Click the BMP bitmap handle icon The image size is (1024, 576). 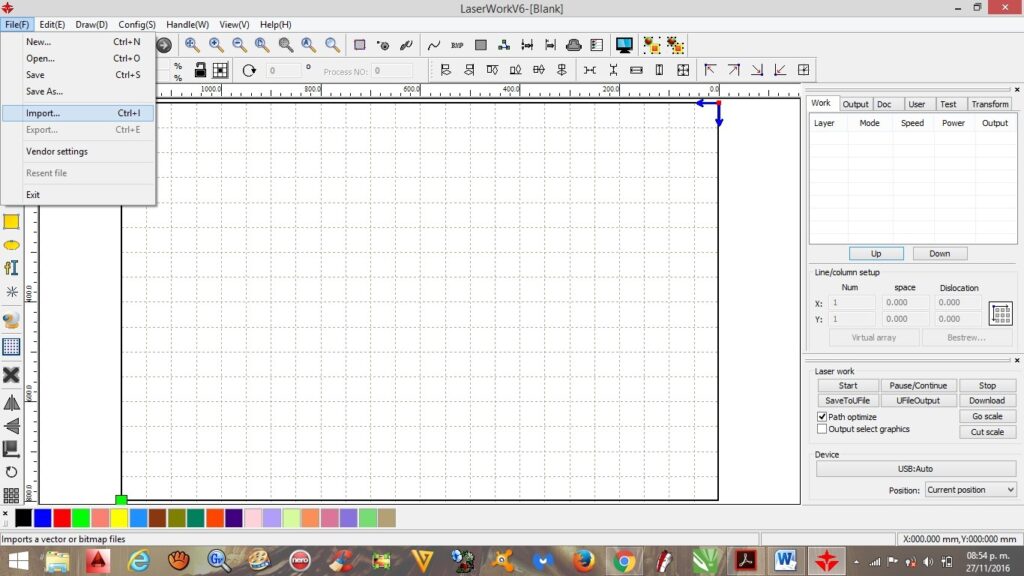pos(457,45)
